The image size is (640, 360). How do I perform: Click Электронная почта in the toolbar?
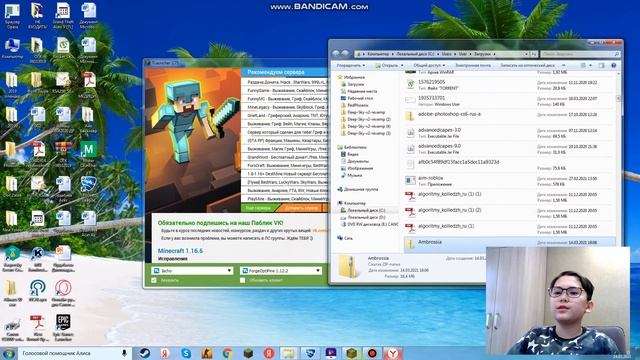[x=473, y=65]
